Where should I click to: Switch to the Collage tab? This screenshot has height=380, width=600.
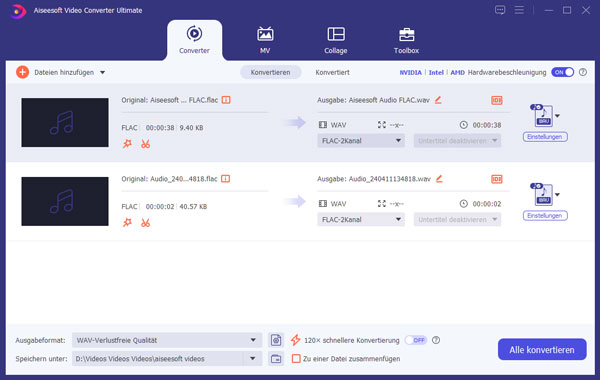(x=336, y=40)
